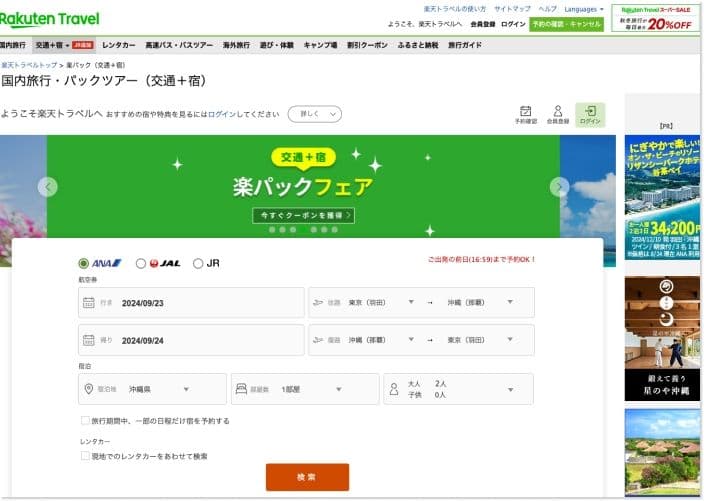The height and width of the screenshot is (501, 704).
Task: Click the location pin icon for accommodation area
Action: 88,389
